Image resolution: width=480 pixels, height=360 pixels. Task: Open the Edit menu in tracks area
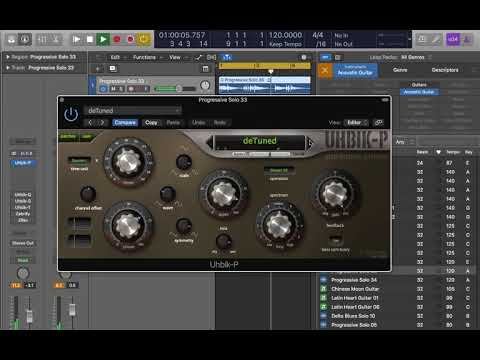pos(115,57)
